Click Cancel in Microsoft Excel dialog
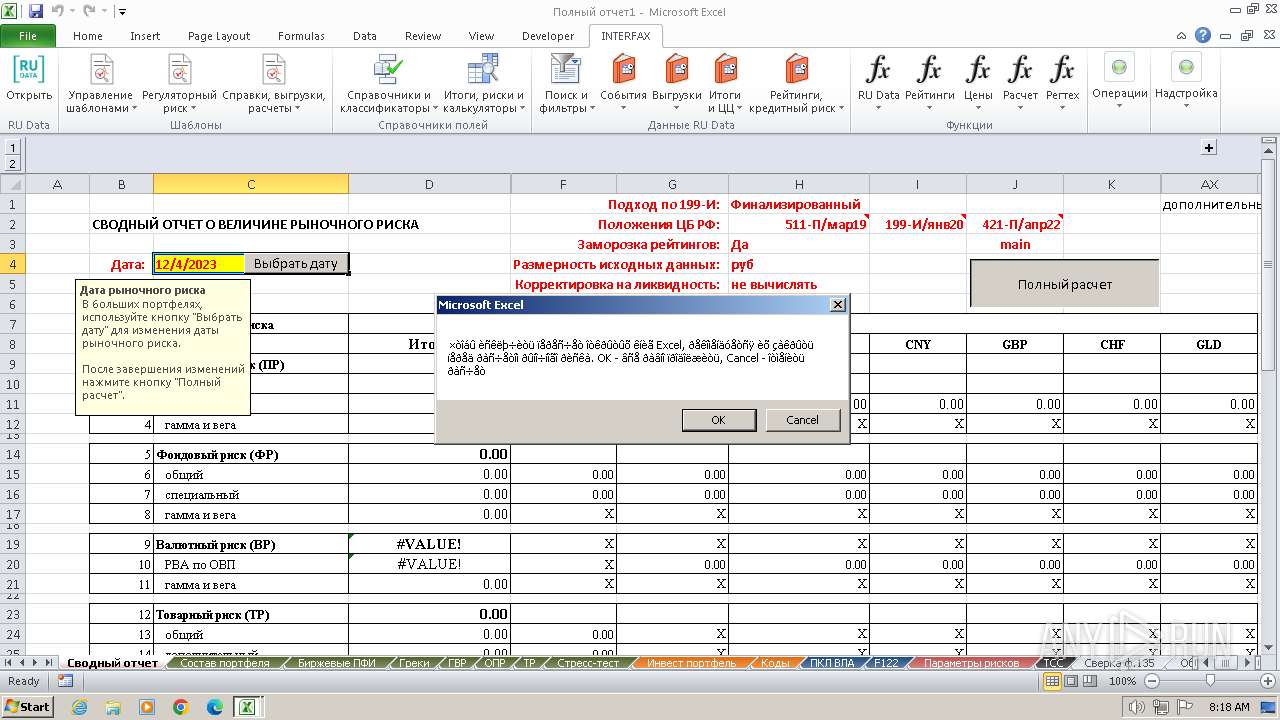 pyautogui.click(x=802, y=420)
